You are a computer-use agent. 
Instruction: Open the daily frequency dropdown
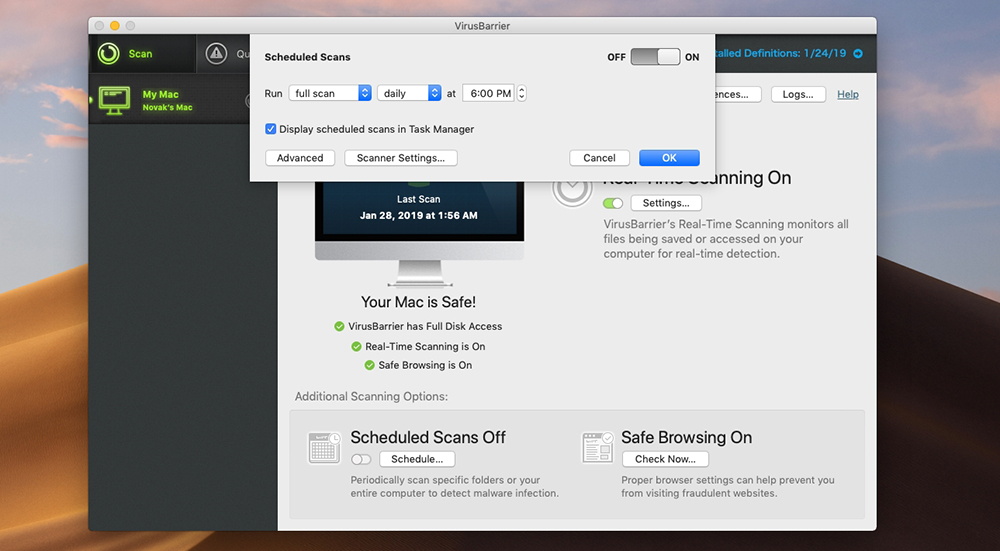[x=409, y=93]
